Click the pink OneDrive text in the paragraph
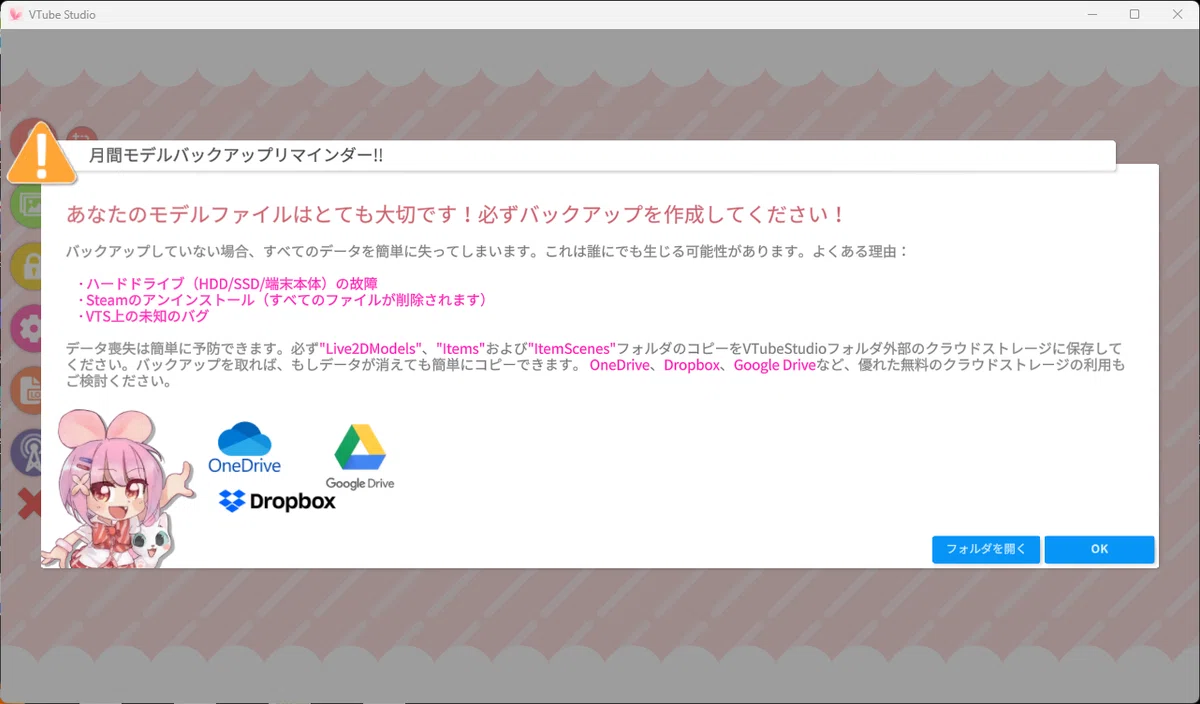 point(619,365)
